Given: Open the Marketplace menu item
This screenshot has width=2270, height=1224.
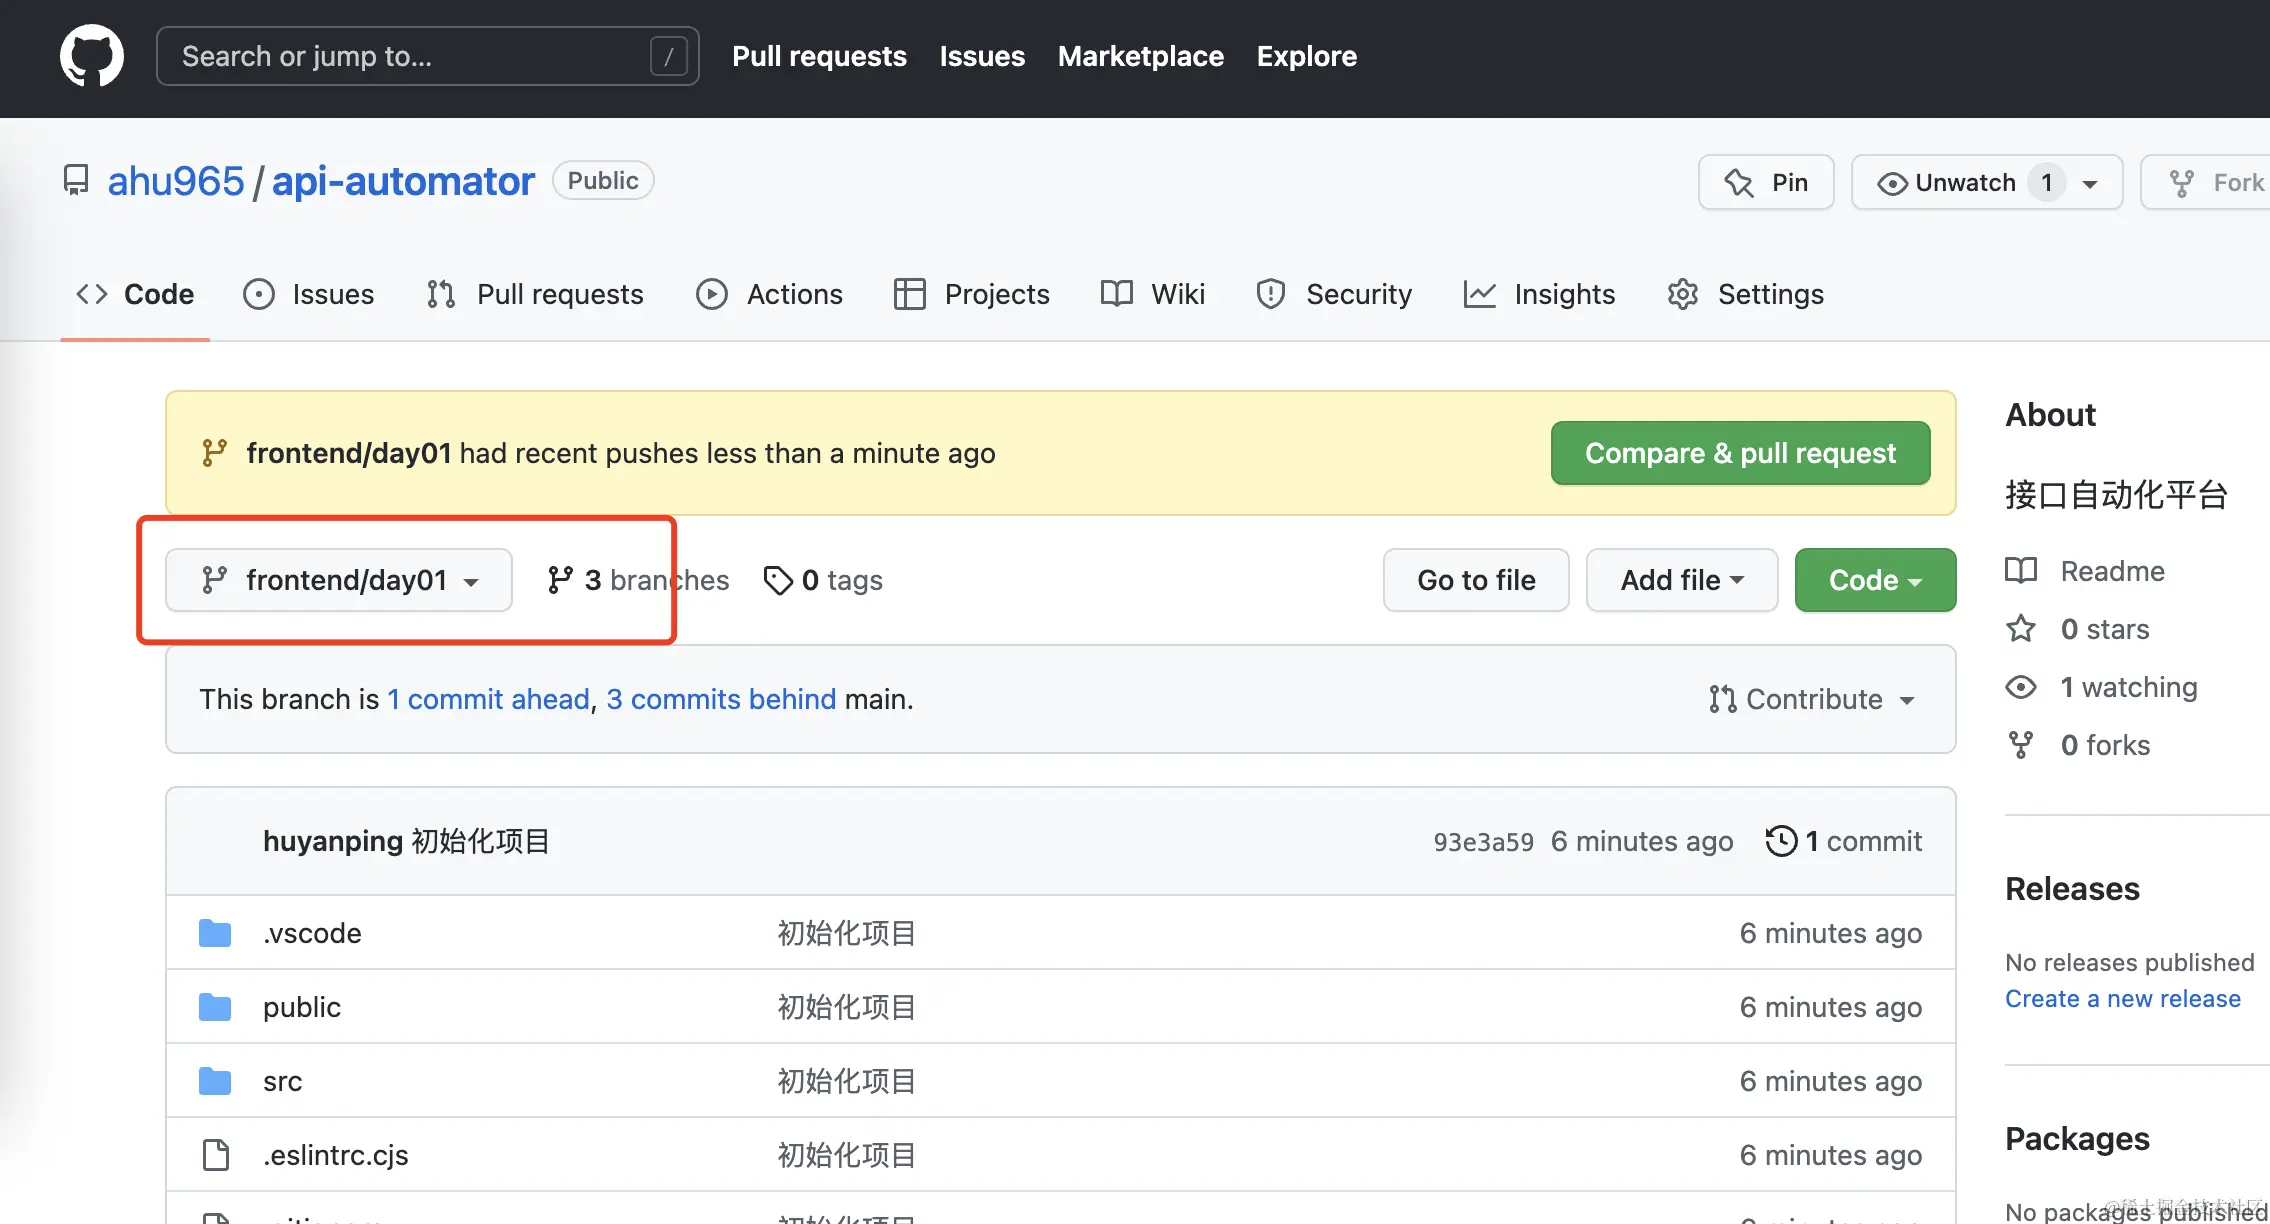Looking at the screenshot, I should click(1141, 56).
